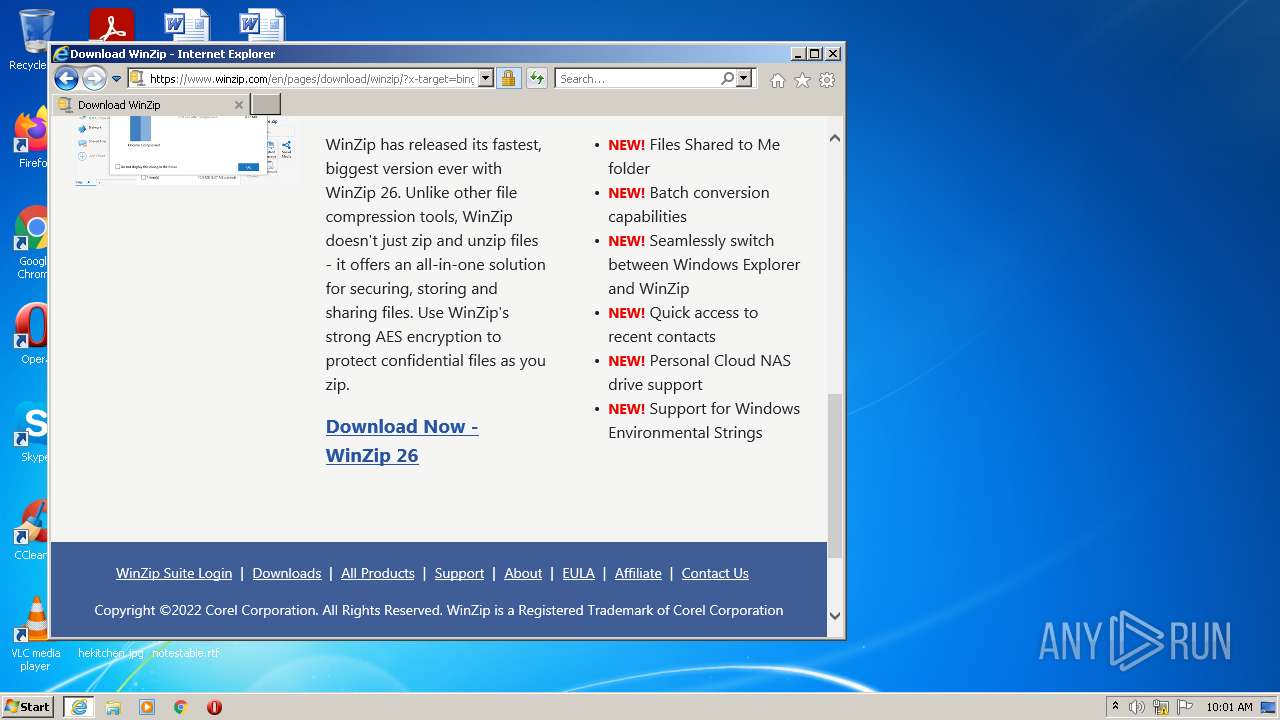Click the 10:01 AM system clock
Image resolution: width=1280 pixels, height=720 pixels.
pos(1229,707)
